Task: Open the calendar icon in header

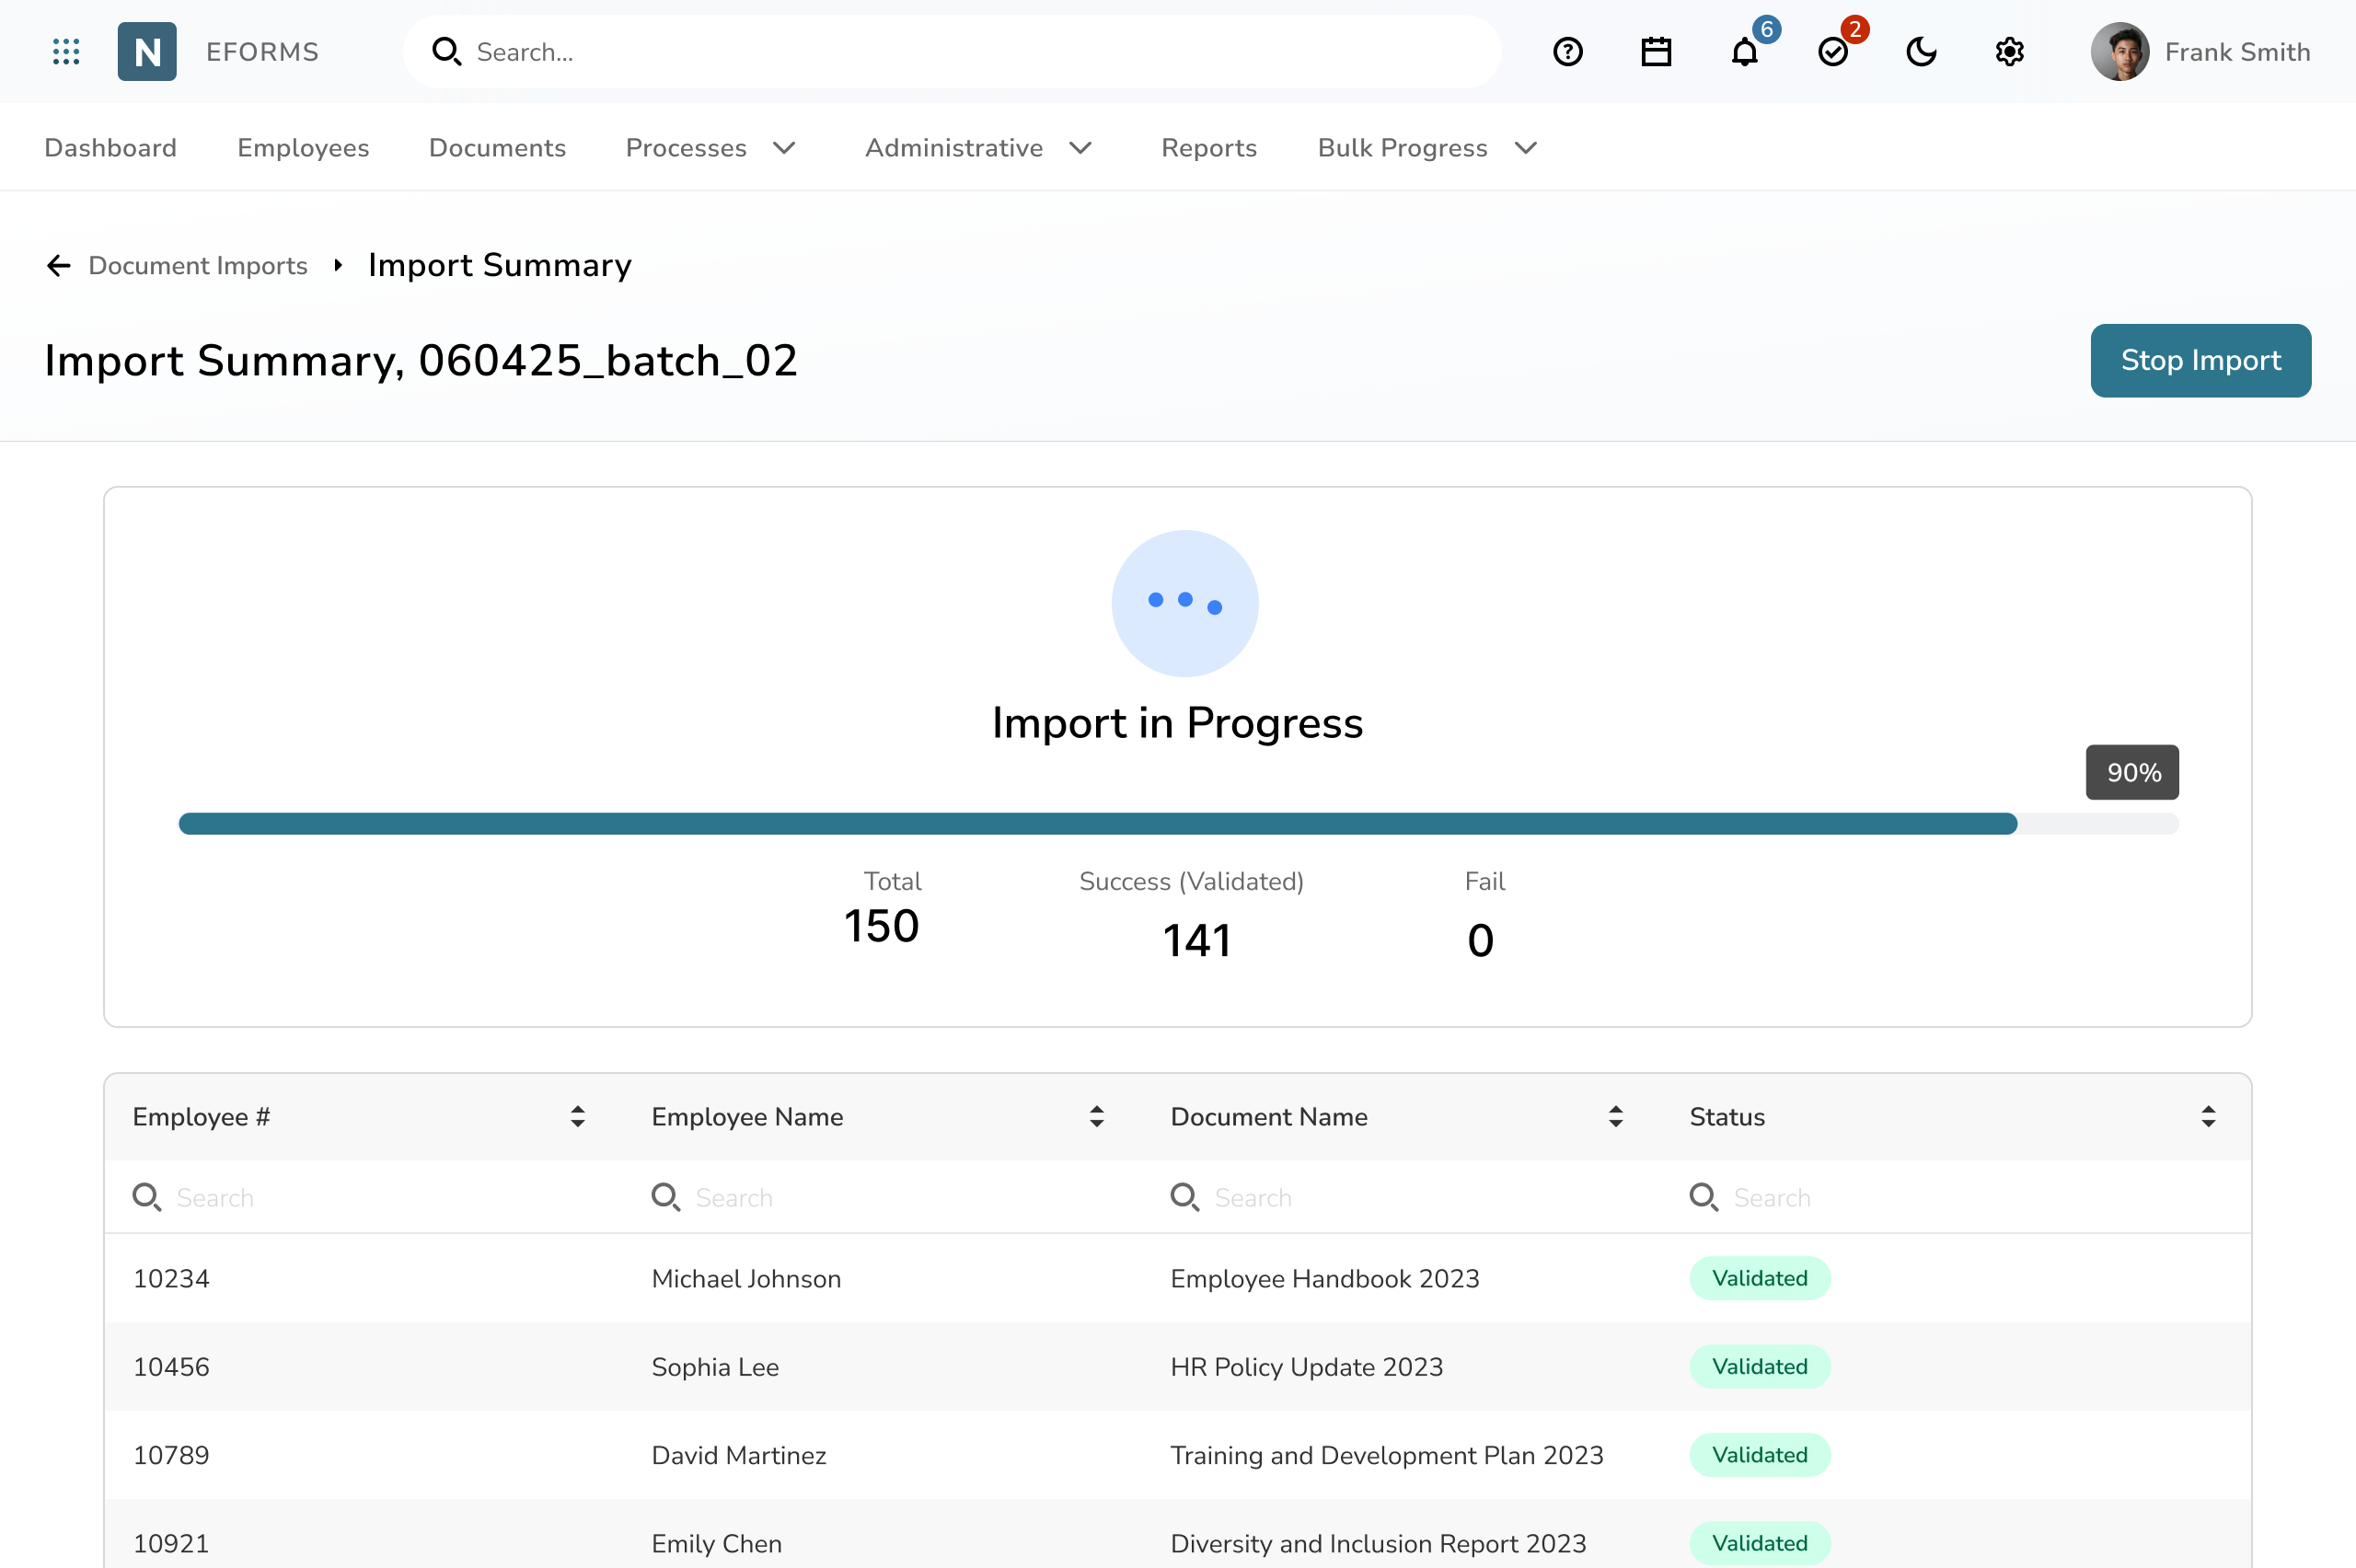Action: click(x=1656, y=52)
